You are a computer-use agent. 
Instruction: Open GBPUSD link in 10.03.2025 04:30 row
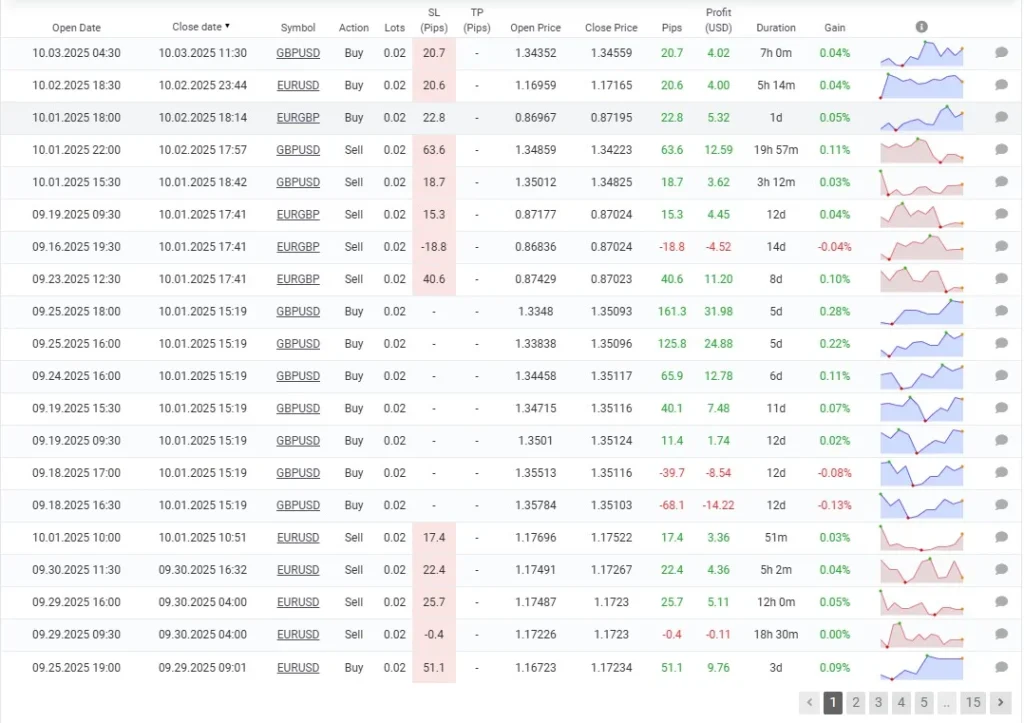[298, 53]
